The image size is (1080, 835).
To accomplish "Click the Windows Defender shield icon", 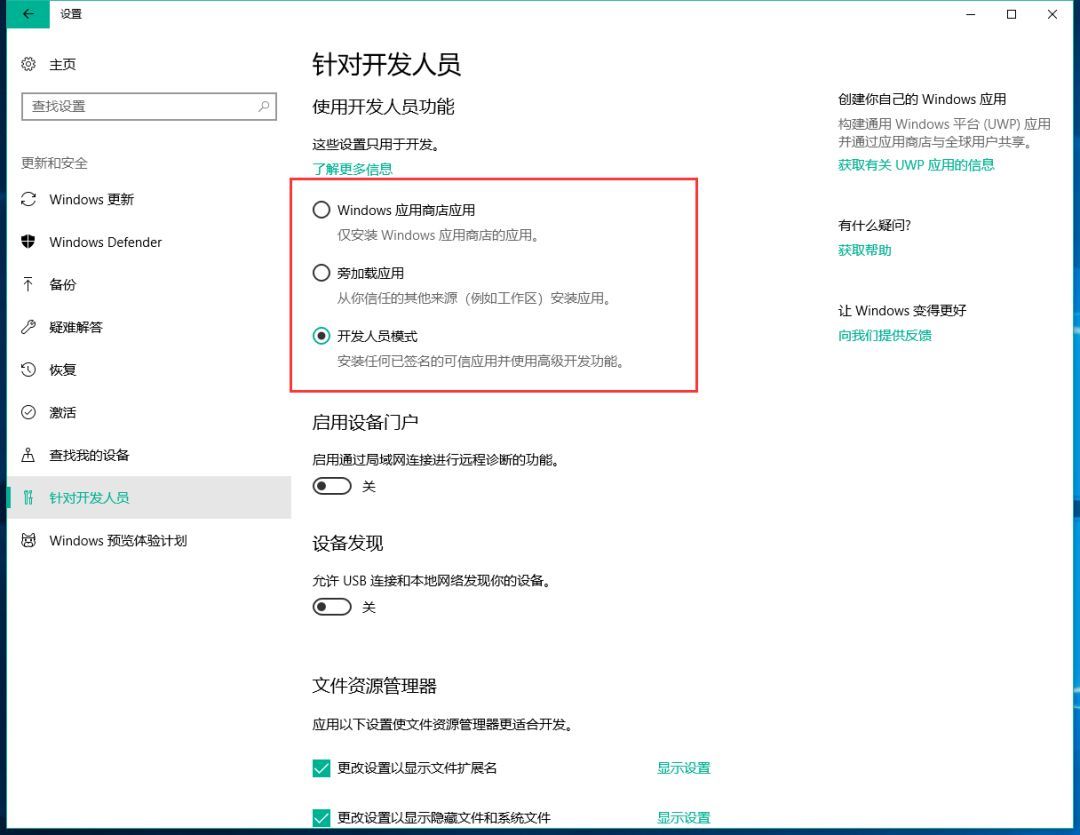I will pos(30,242).
